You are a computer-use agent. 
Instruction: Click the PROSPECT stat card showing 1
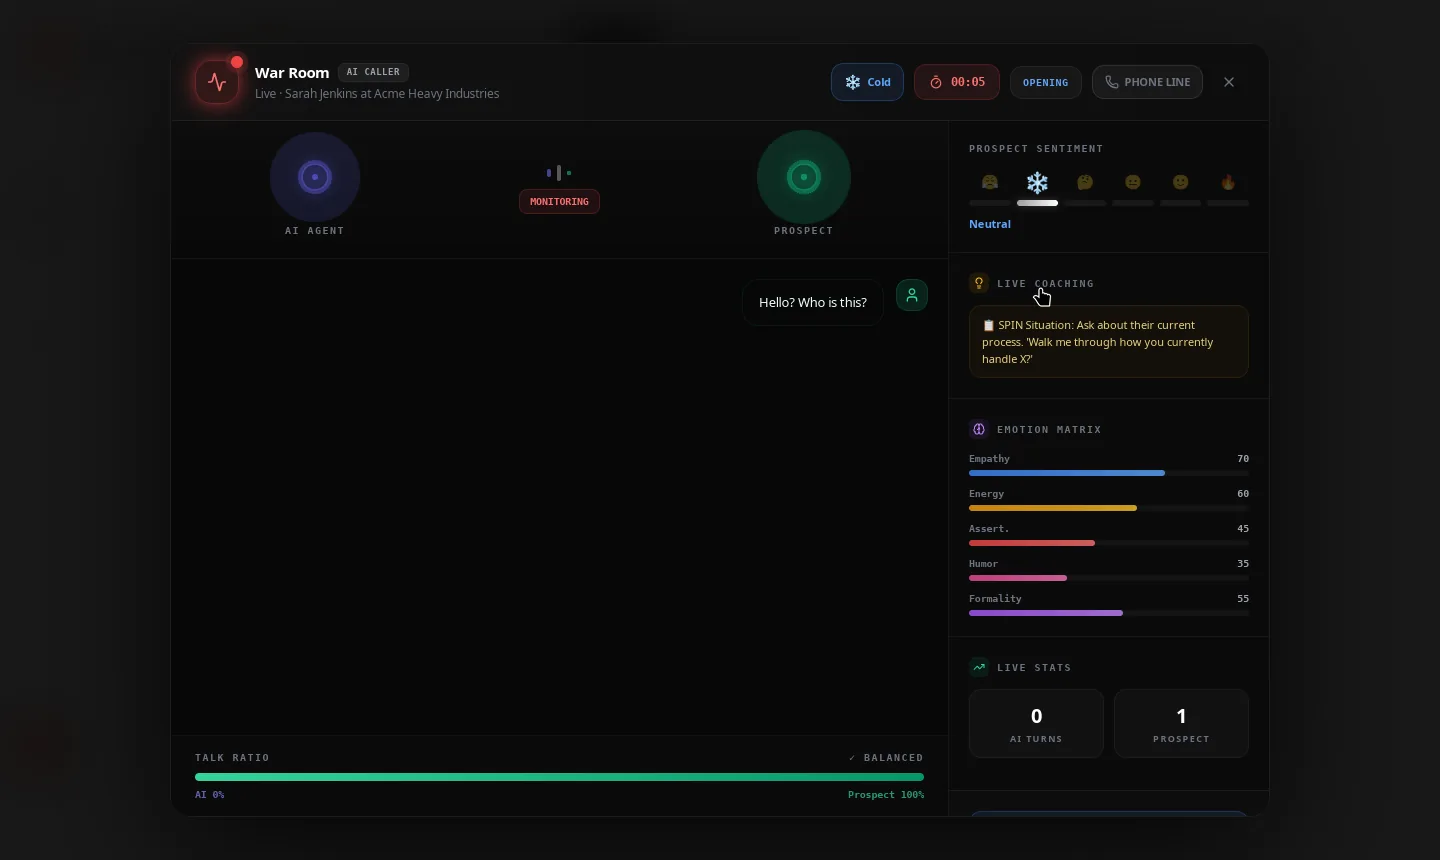tap(1181, 723)
